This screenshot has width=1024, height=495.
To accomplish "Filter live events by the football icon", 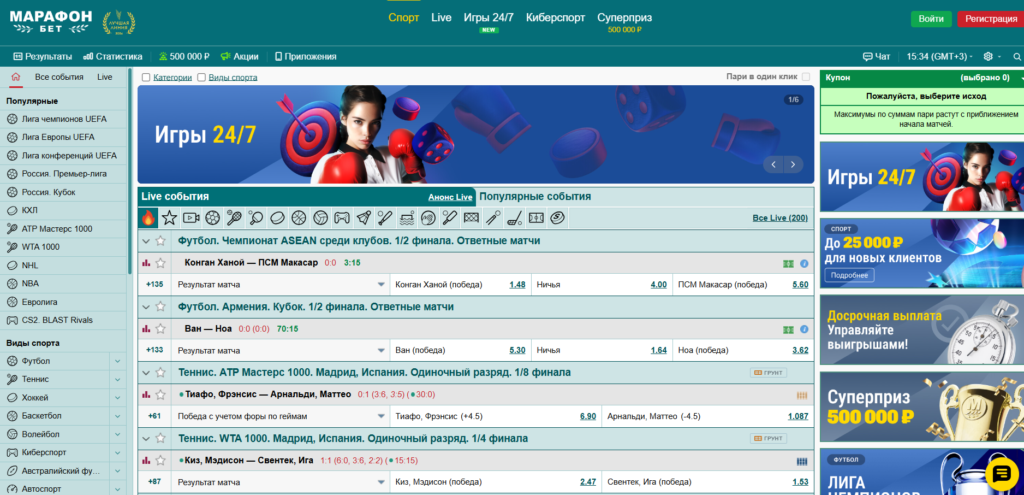I will [213, 217].
